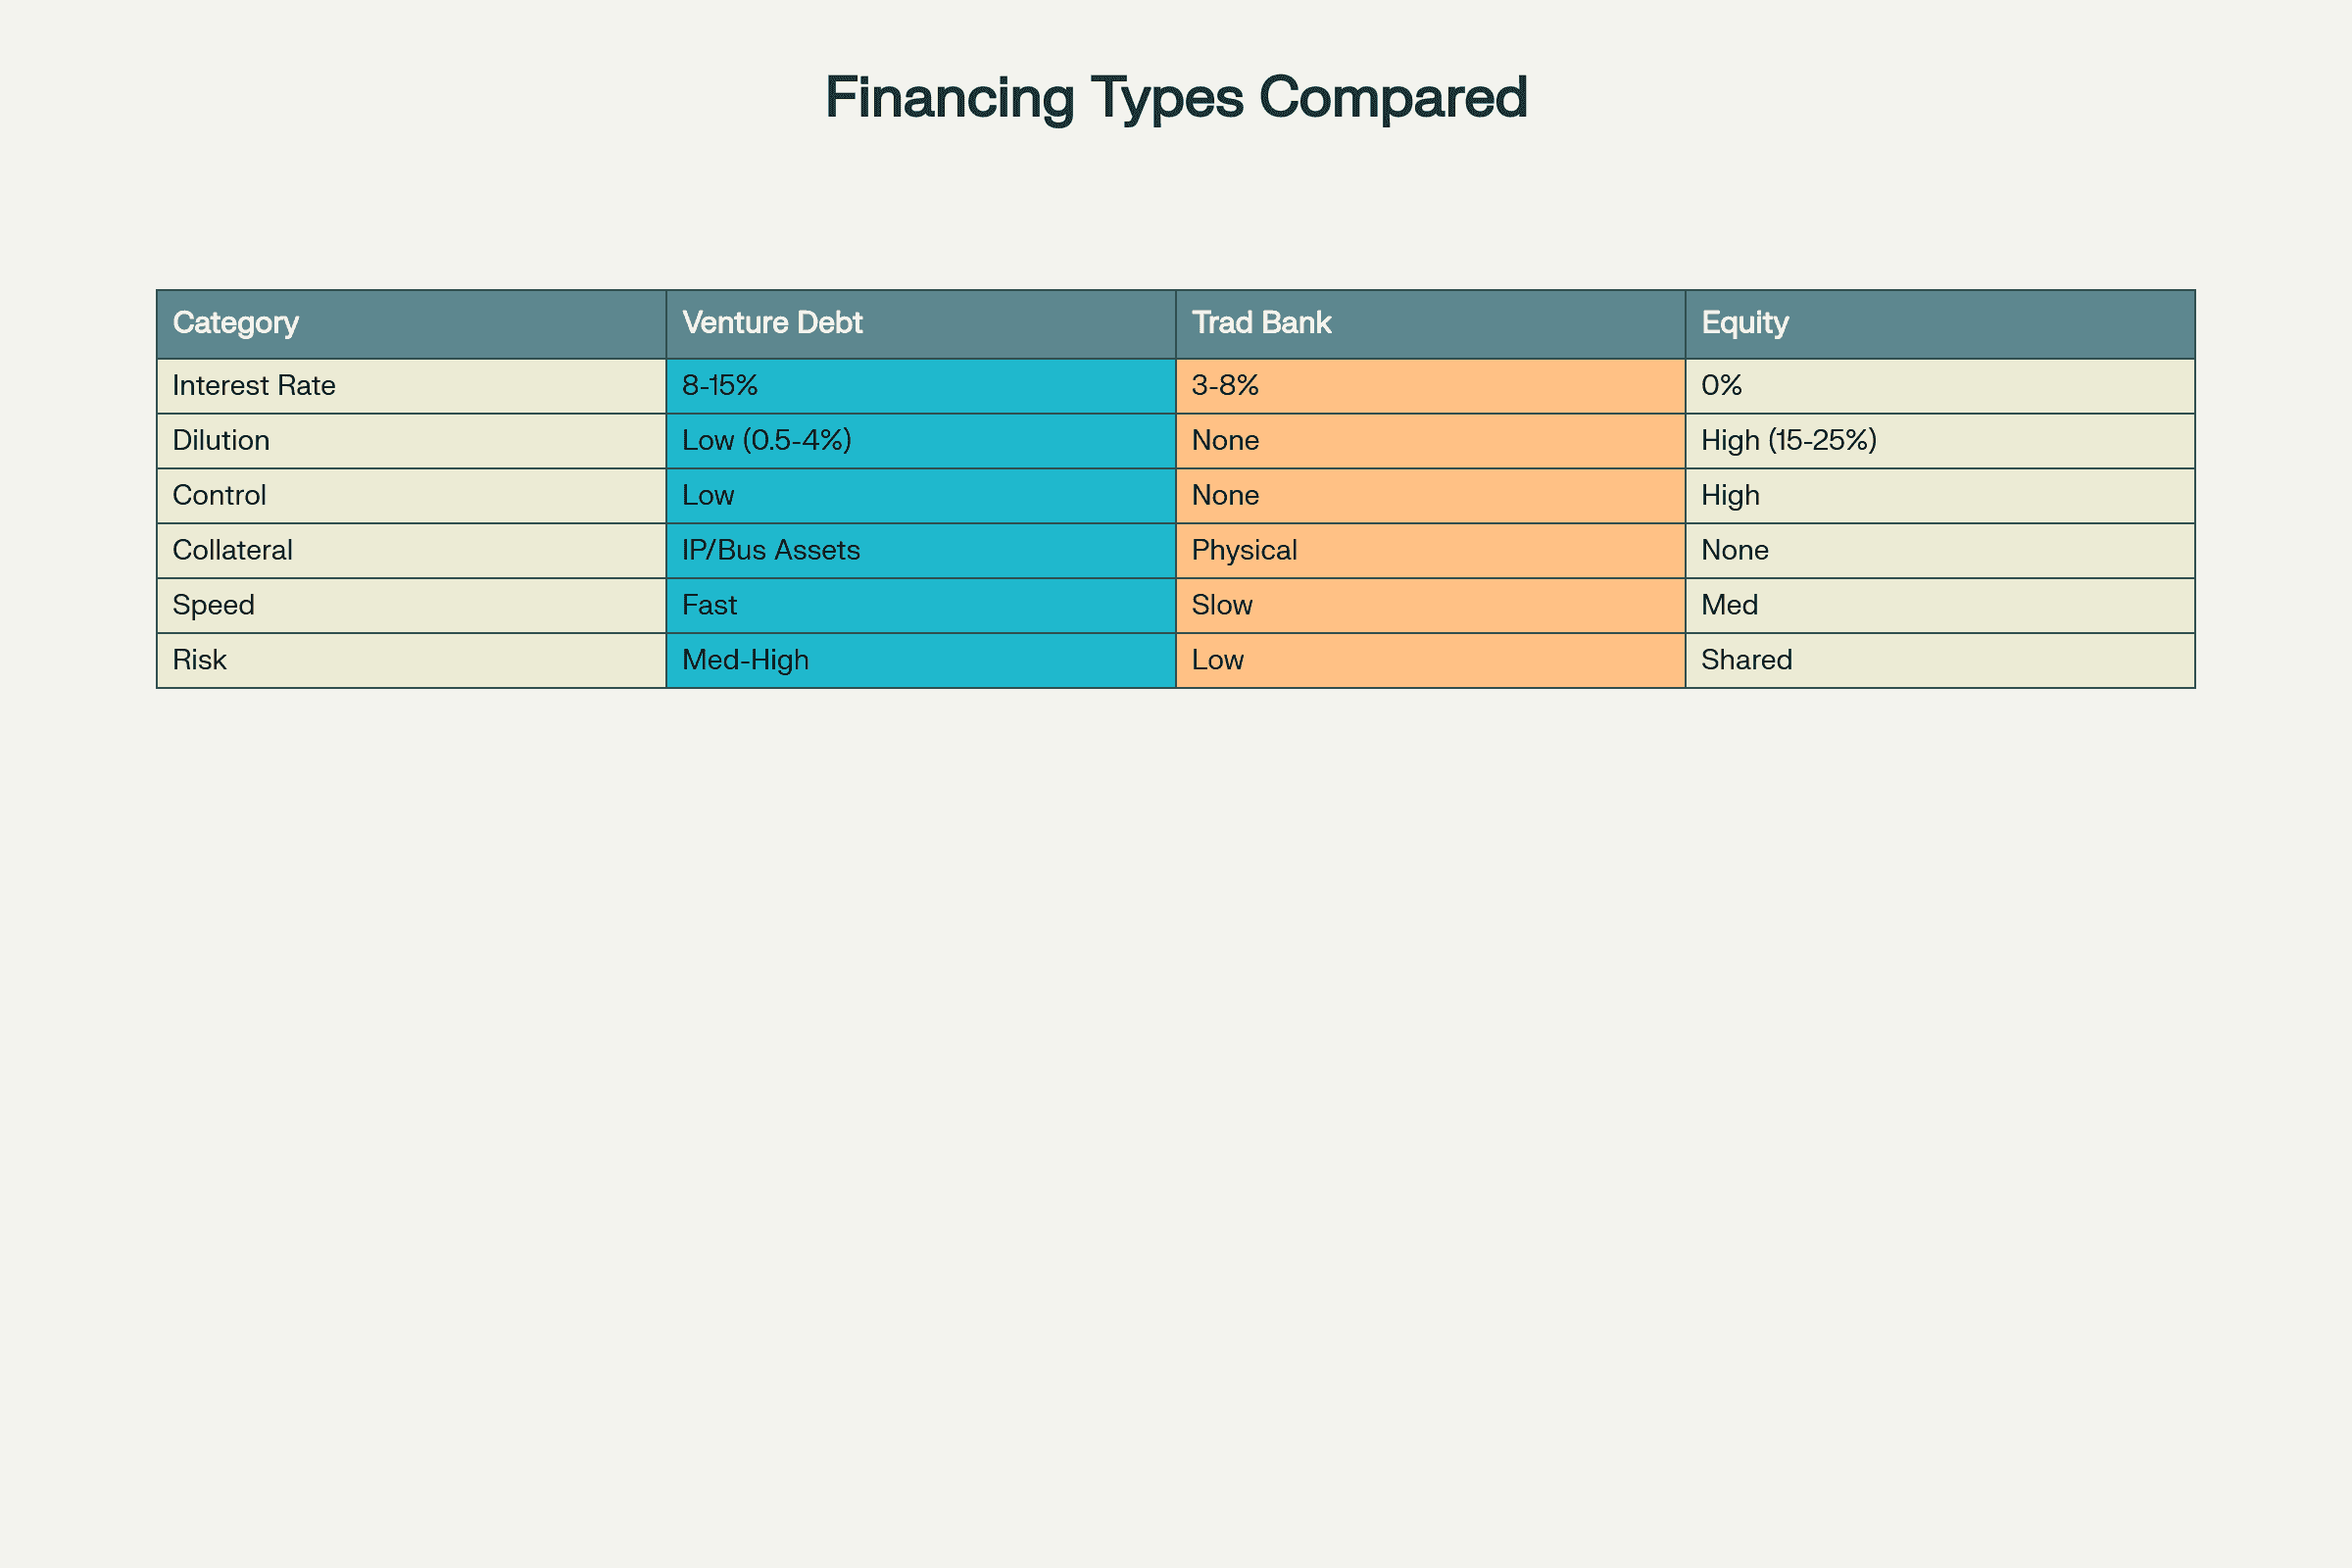Click the Equity column header

pos(1745,323)
